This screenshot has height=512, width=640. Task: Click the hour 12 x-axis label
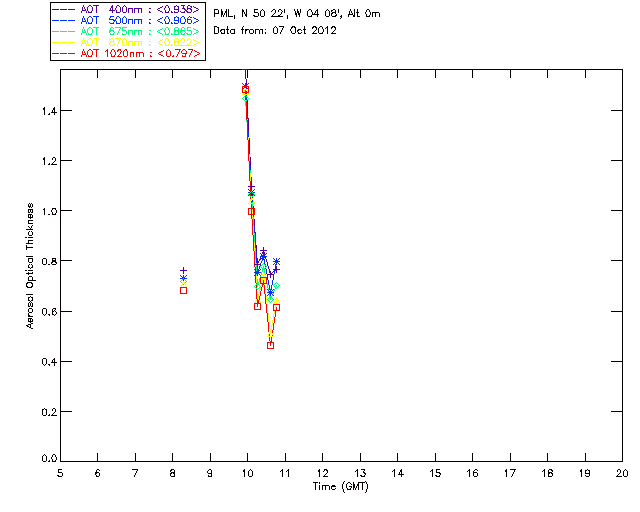coord(322,473)
